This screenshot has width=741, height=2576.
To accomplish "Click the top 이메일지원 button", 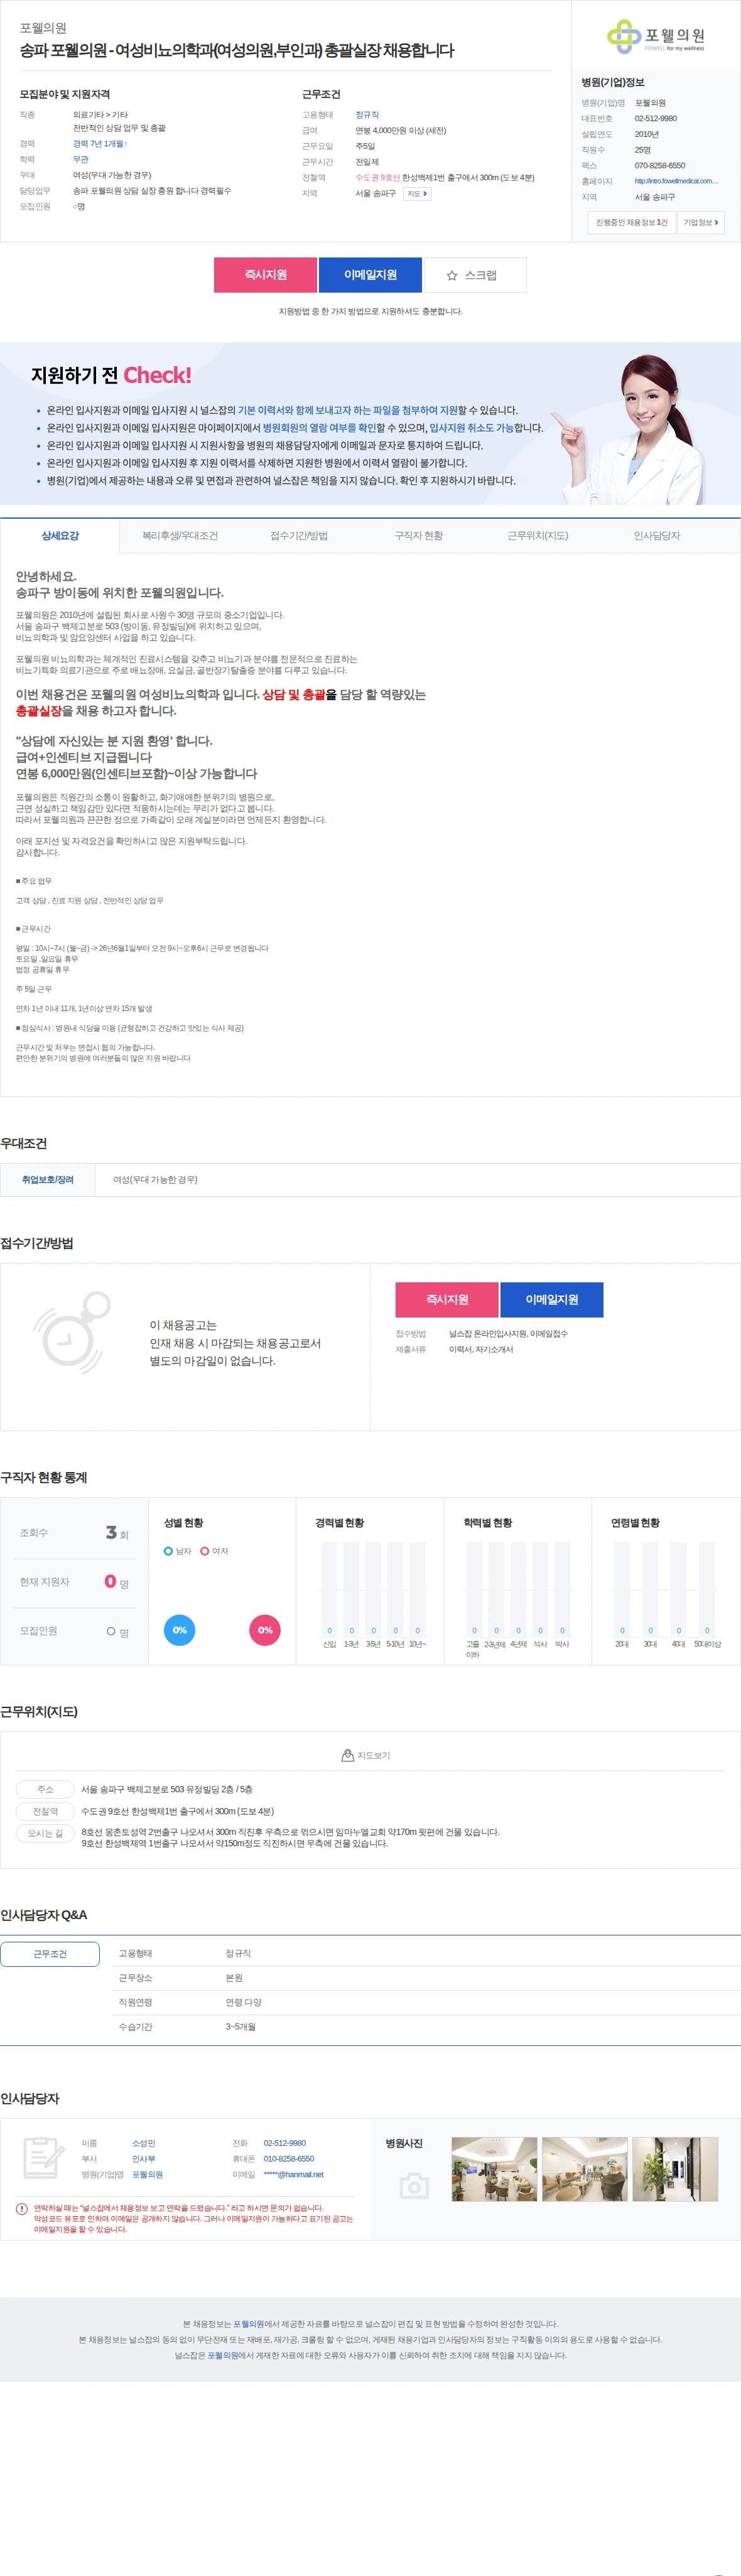I will click(370, 275).
